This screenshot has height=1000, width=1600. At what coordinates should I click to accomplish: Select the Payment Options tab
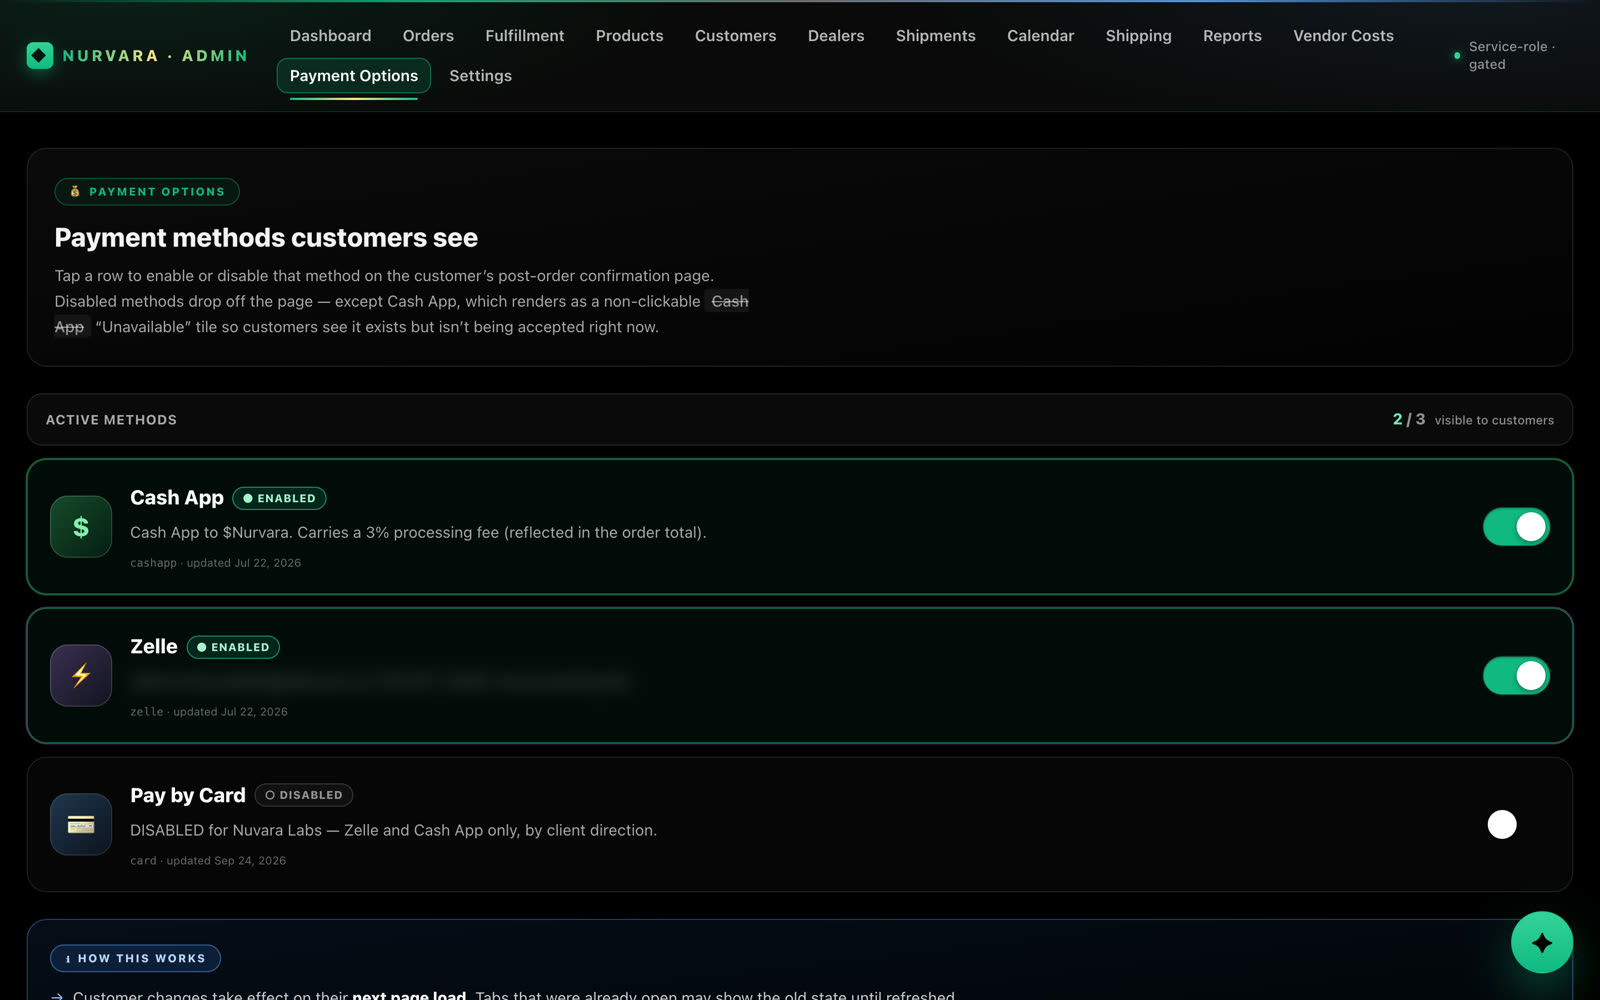pyautogui.click(x=354, y=76)
